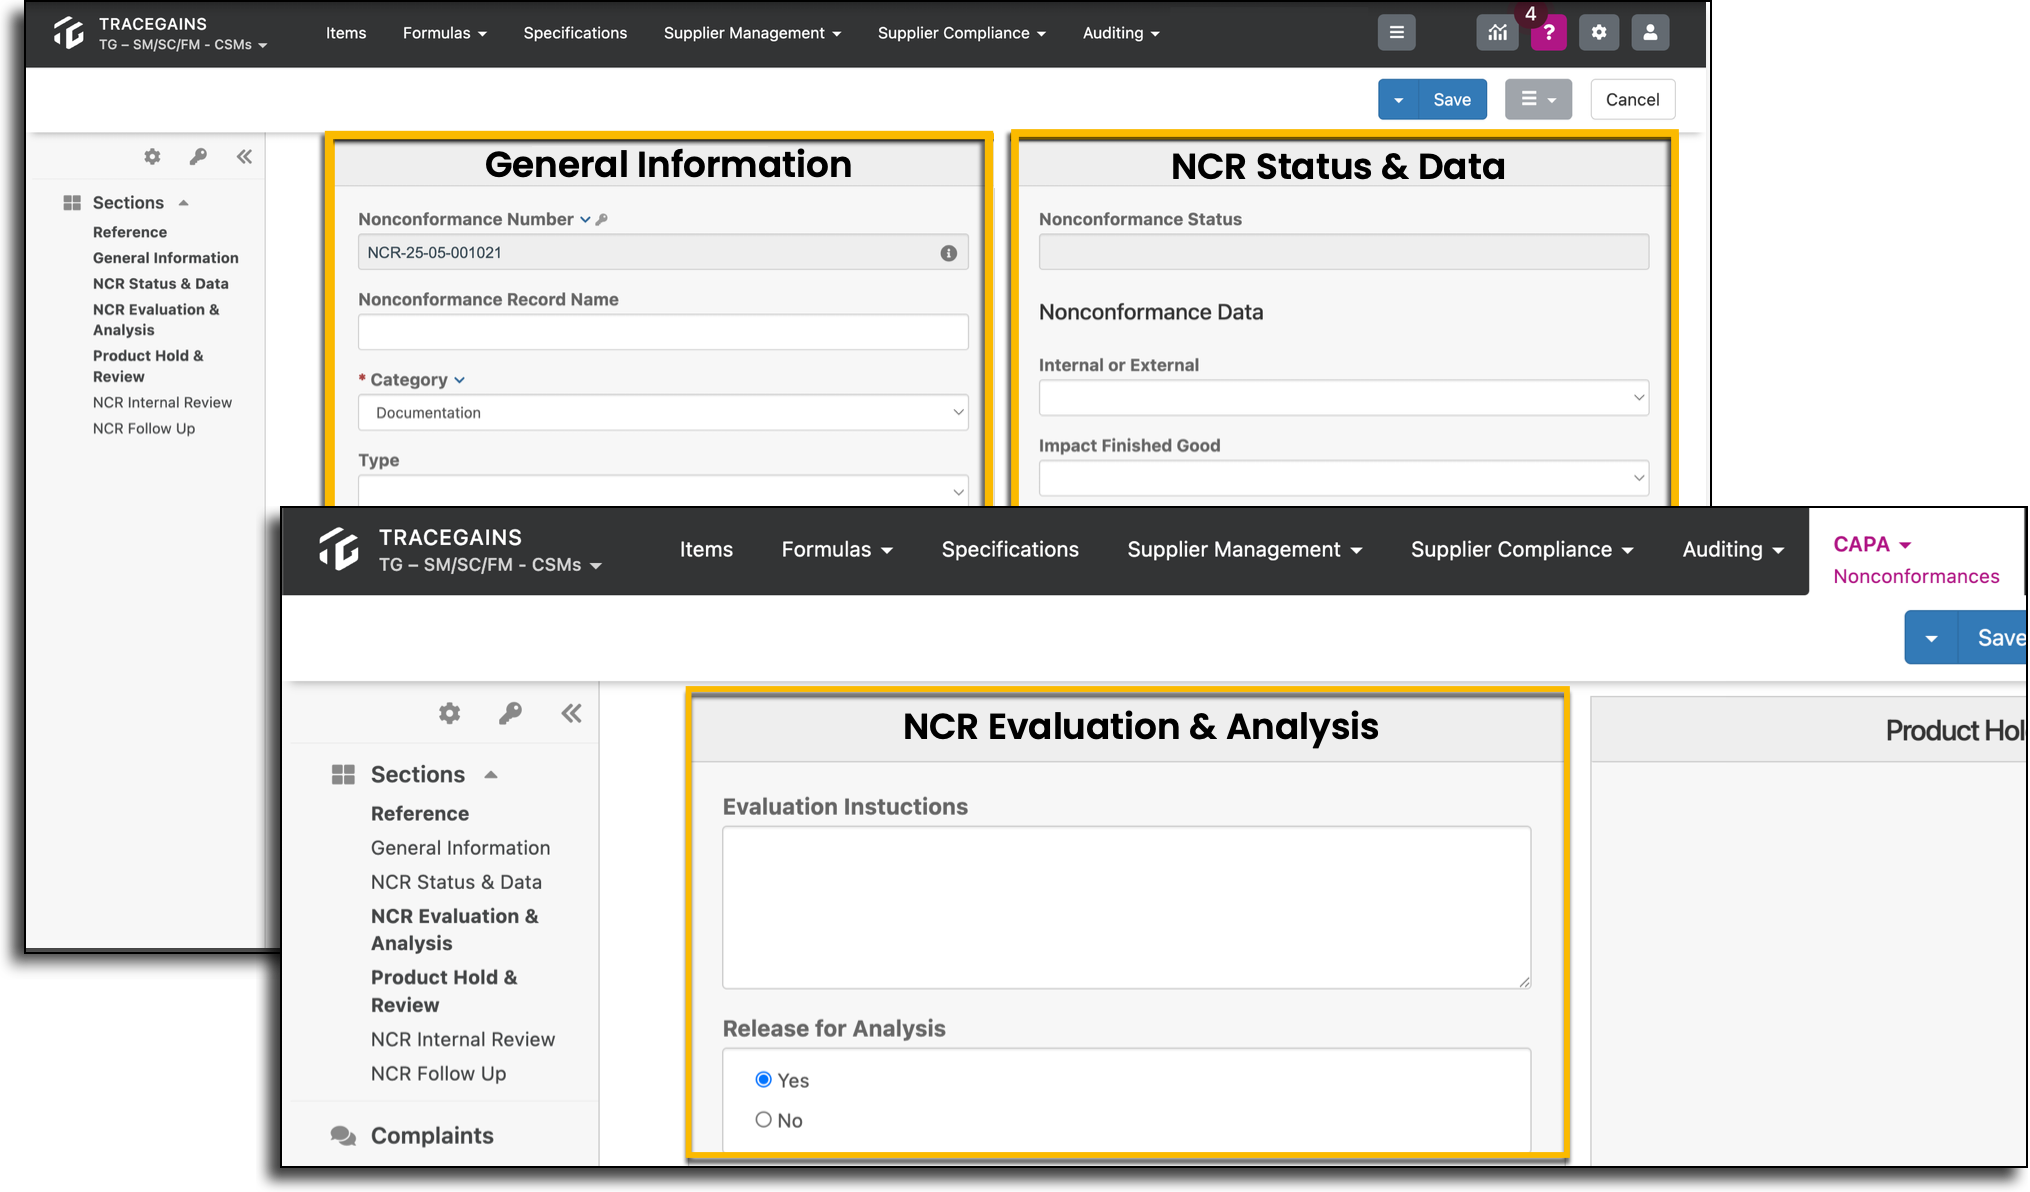The height and width of the screenshot is (1192, 2030).
Task: Go to NCR Follow Up in the front sidebar
Action: pyautogui.click(x=438, y=1073)
